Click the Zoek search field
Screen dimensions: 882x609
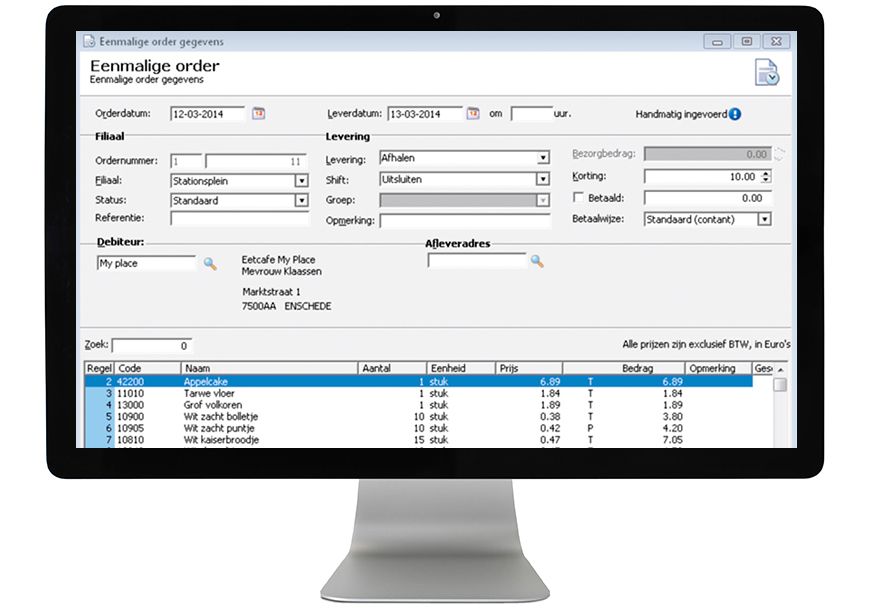tap(151, 345)
